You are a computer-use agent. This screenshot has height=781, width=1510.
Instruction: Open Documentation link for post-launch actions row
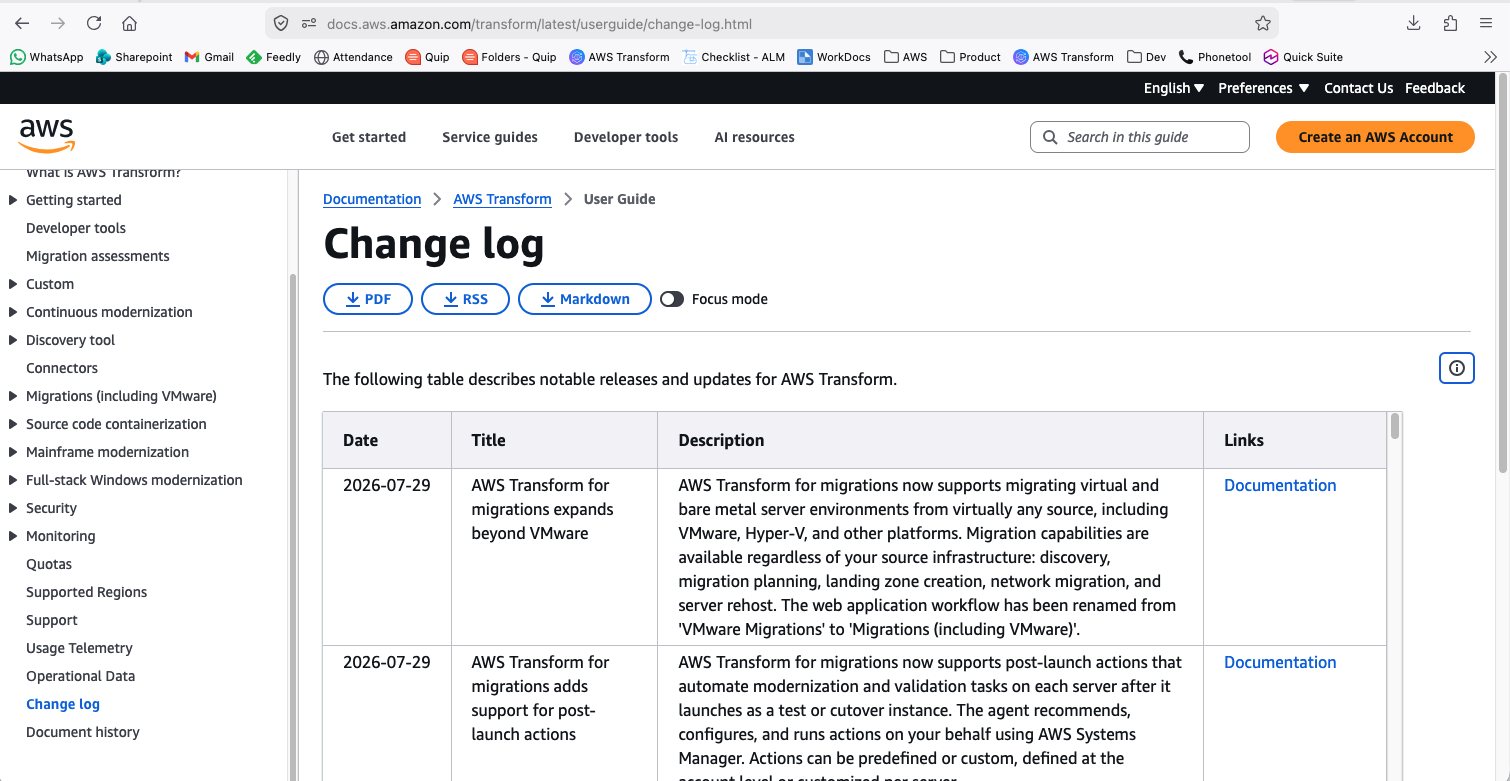[x=1280, y=662]
